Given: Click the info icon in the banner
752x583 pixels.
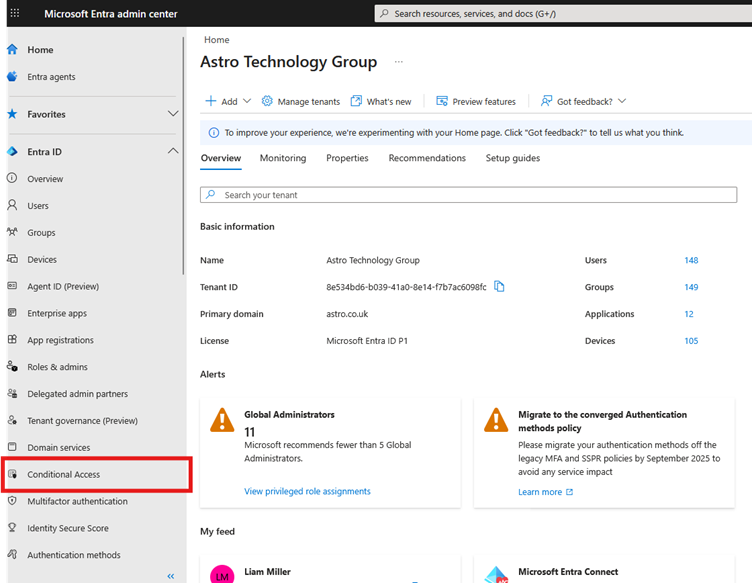Looking at the screenshot, I should pos(213,132).
